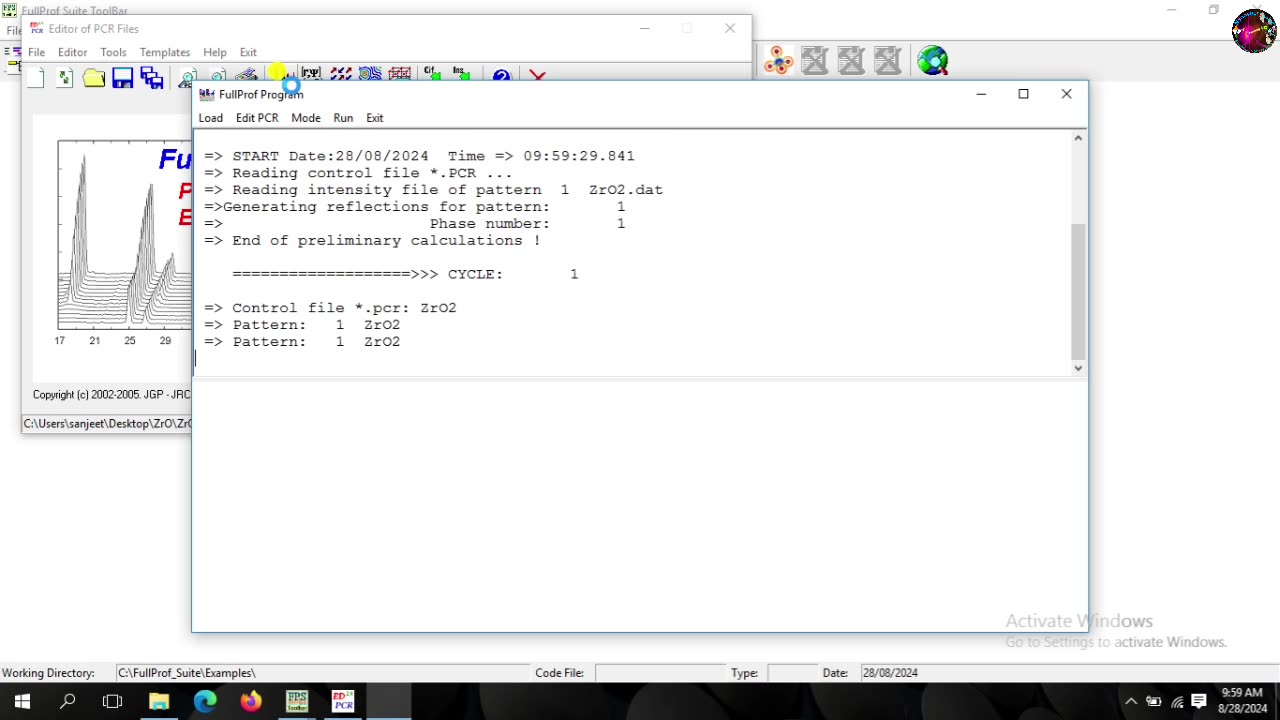The image size is (1280, 720).
Task: Click the vertical scrollbar thumb in output
Action: [1078, 290]
